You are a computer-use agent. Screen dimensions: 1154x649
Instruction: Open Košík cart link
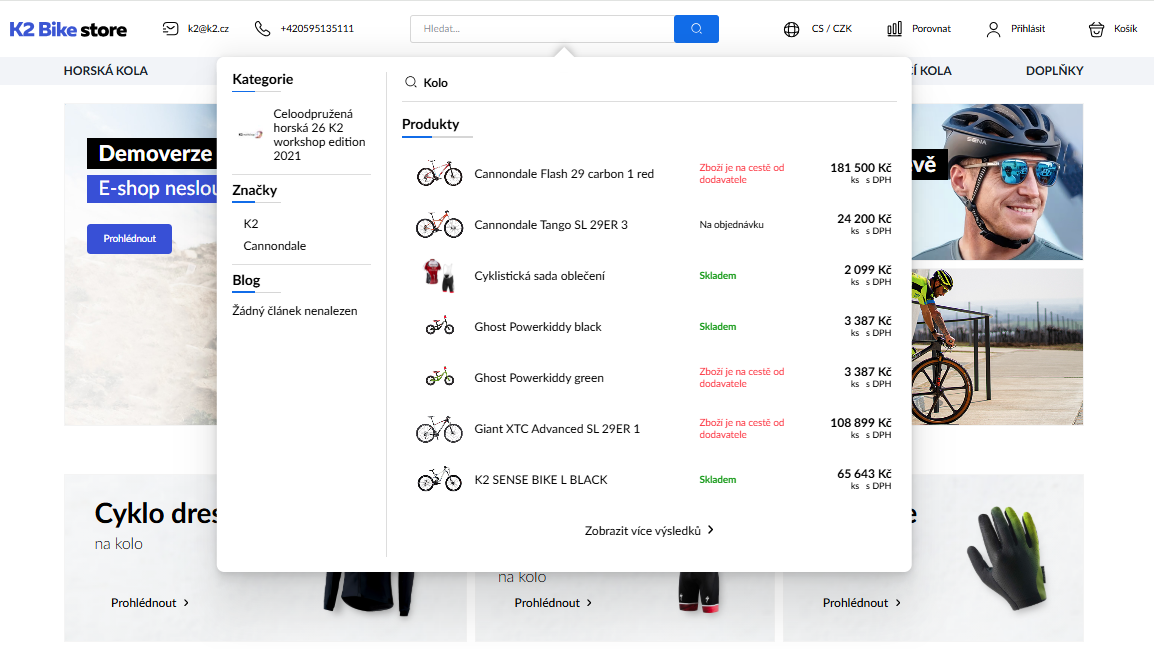[1125, 29]
